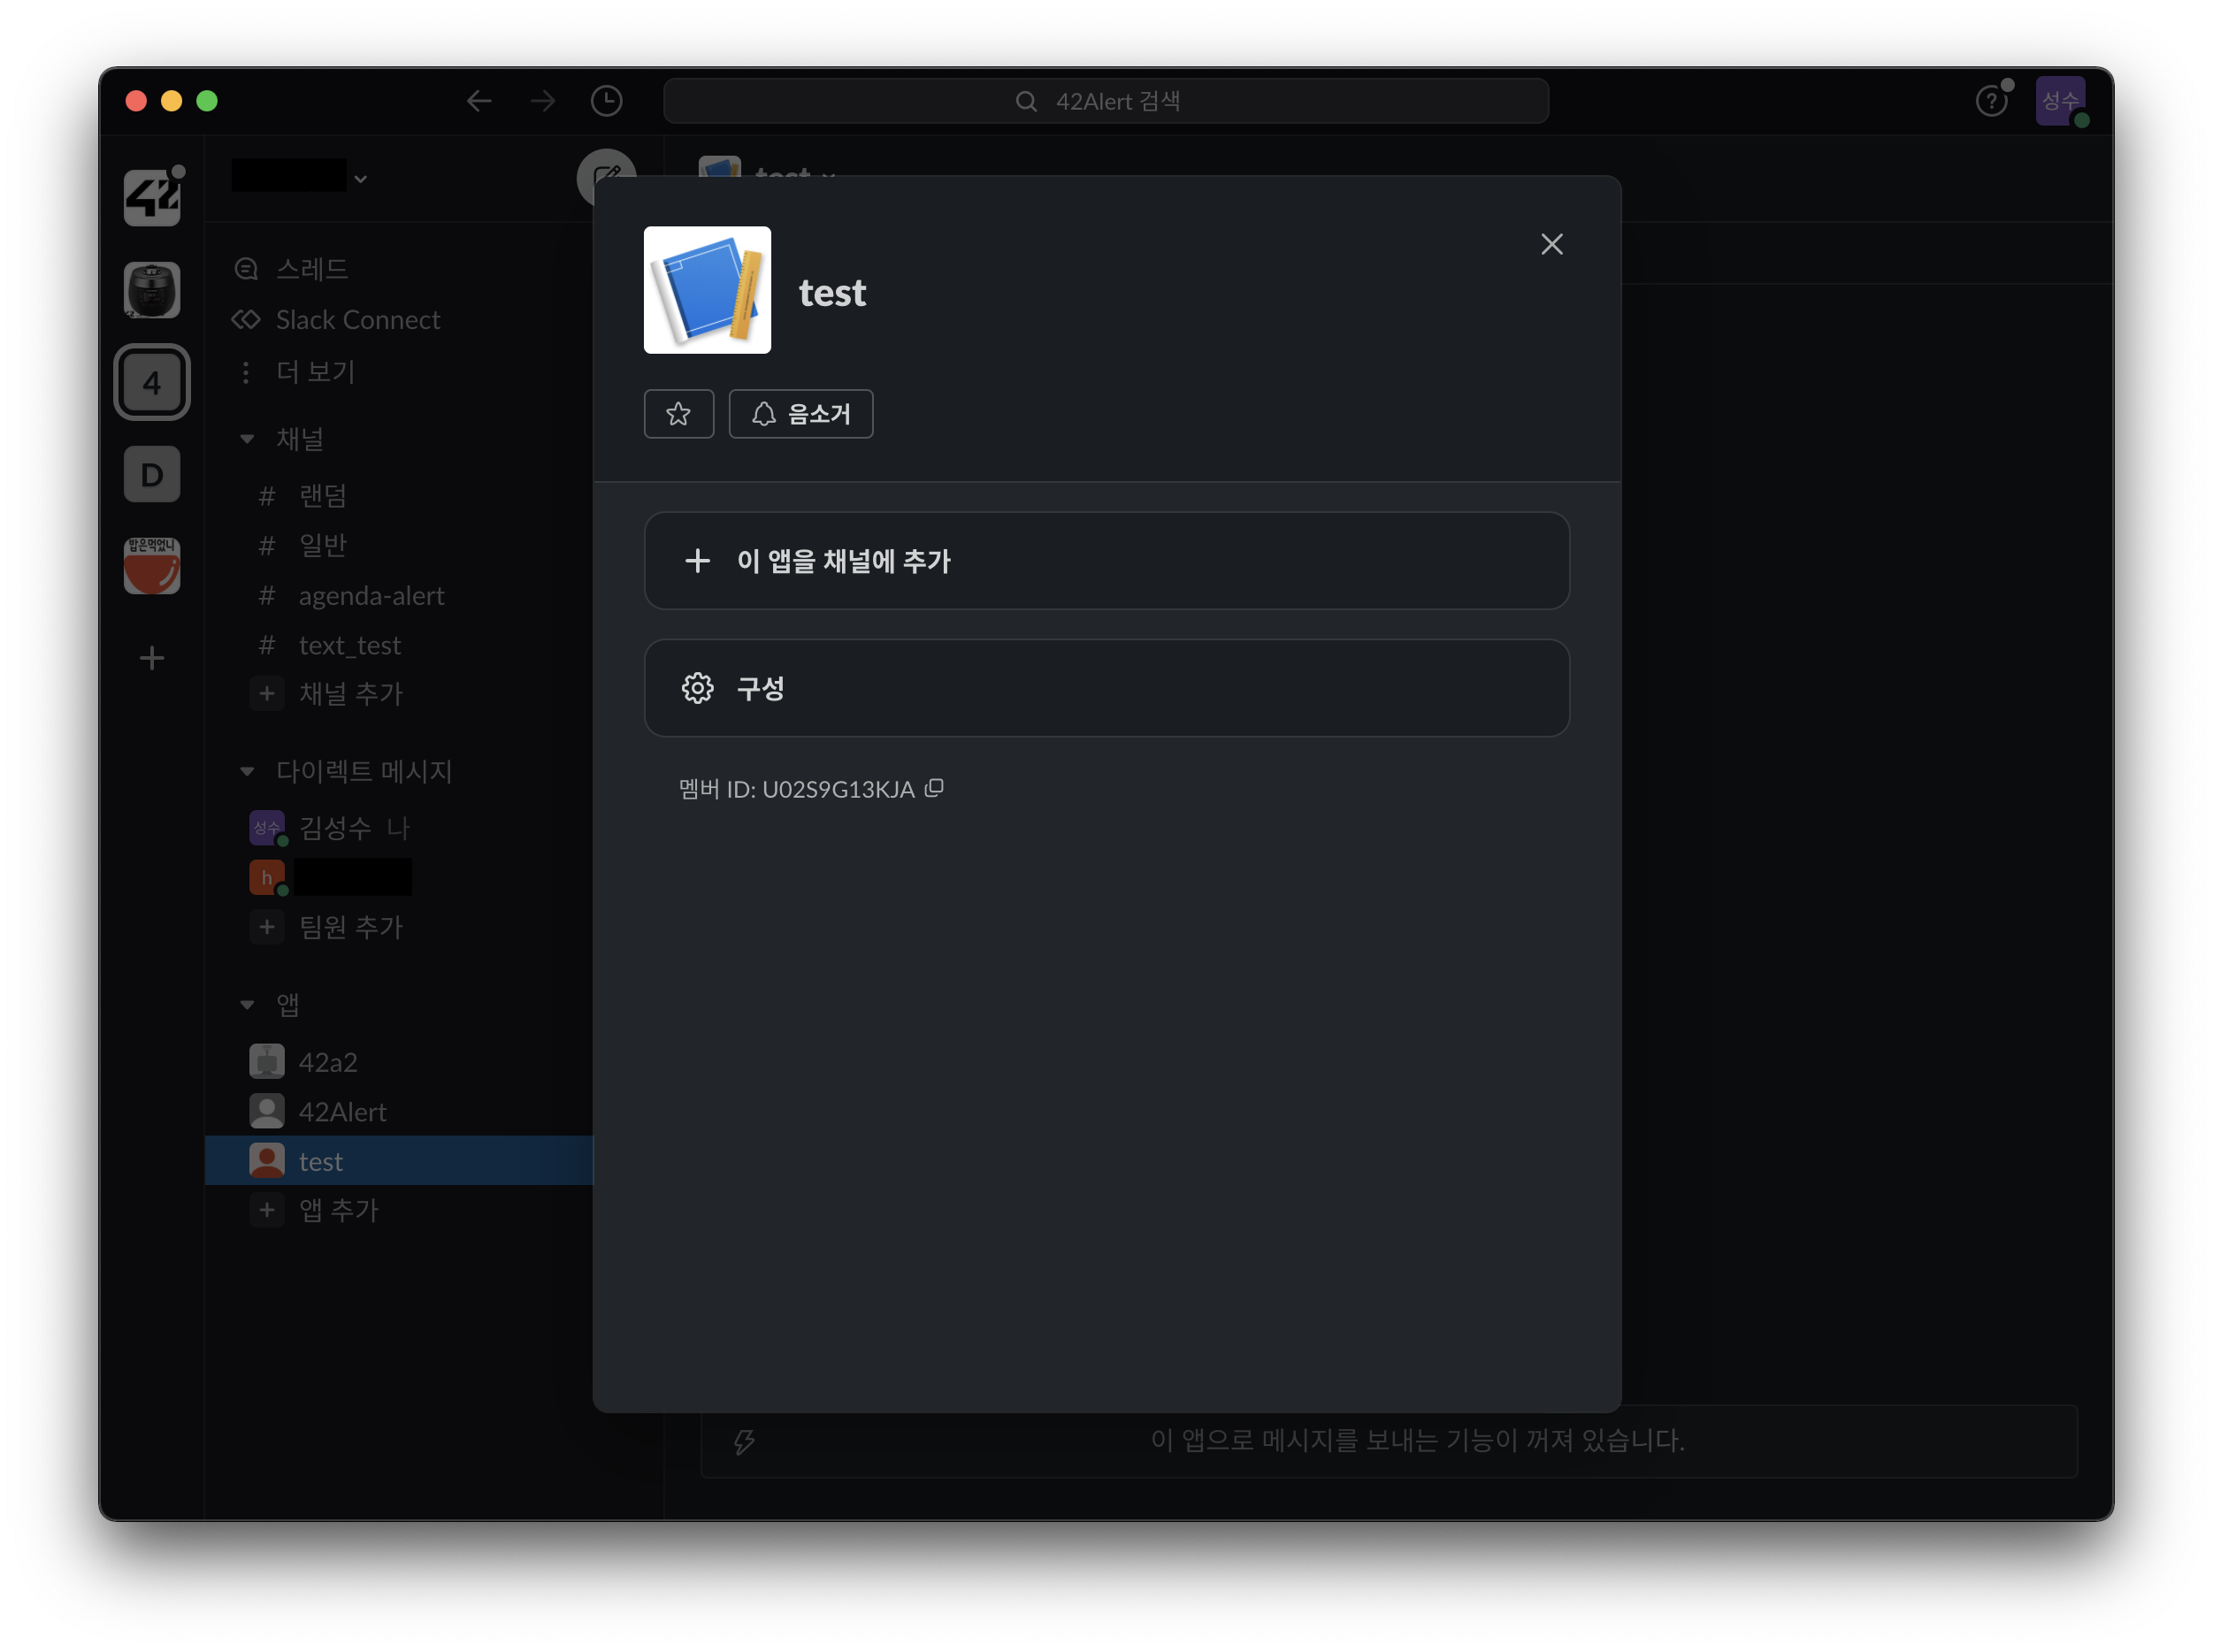Close the test app details dialog
Screen dimensions: 2213x1652
pos(1551,244)
